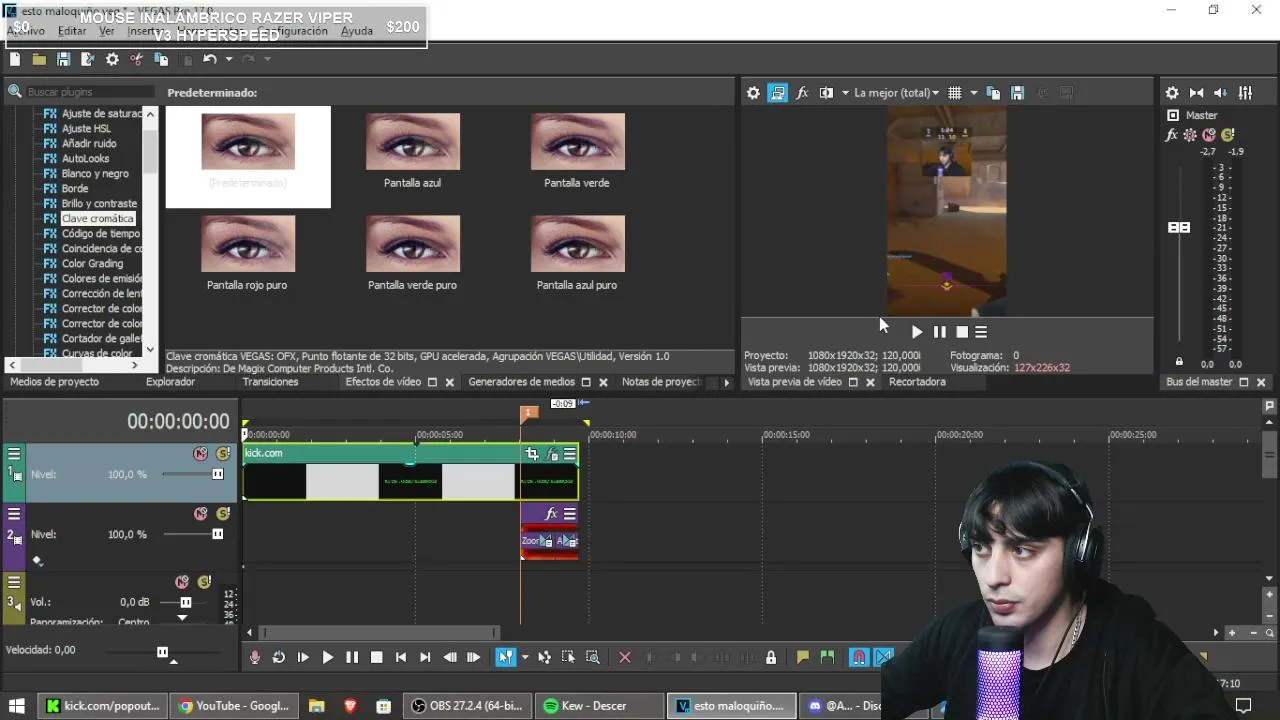Mute track 2 video
This screenshot has width=1280, height=720.
[x=201, y=514]
